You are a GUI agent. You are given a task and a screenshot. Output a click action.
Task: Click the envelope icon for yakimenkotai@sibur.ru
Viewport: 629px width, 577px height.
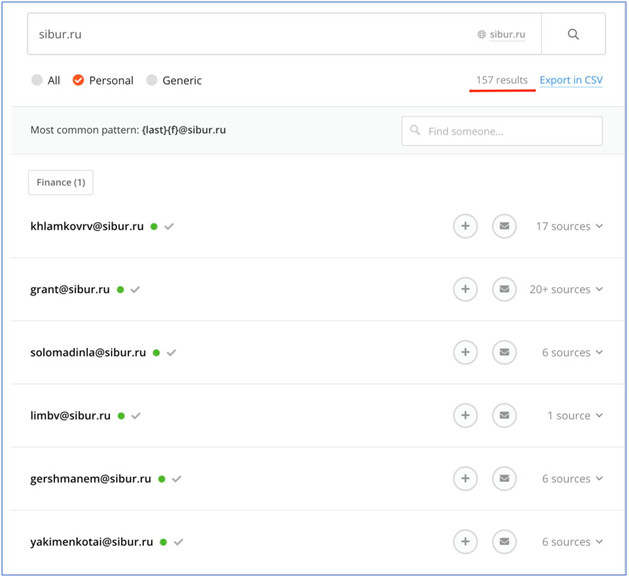pos(505,542)
